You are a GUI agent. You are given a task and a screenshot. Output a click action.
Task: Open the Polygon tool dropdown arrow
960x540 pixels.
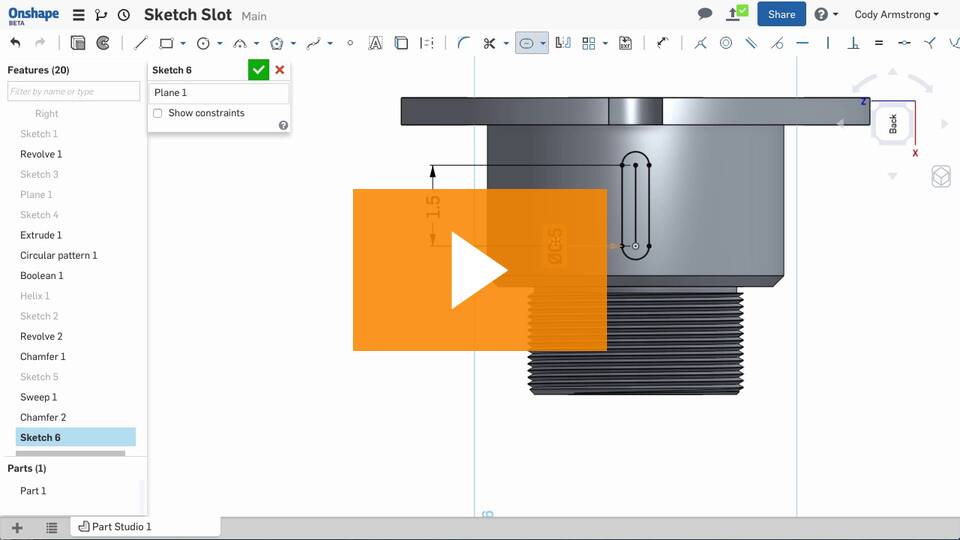click(293, 43)
